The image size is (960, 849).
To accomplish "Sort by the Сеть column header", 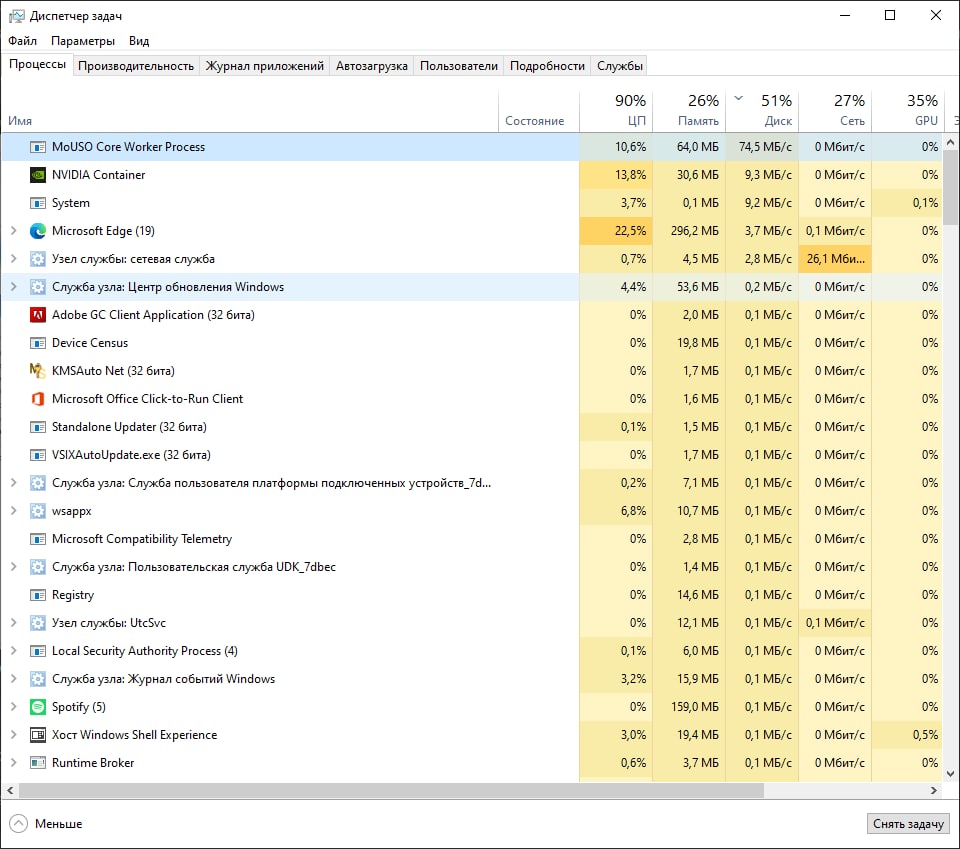I will (835, 110).
